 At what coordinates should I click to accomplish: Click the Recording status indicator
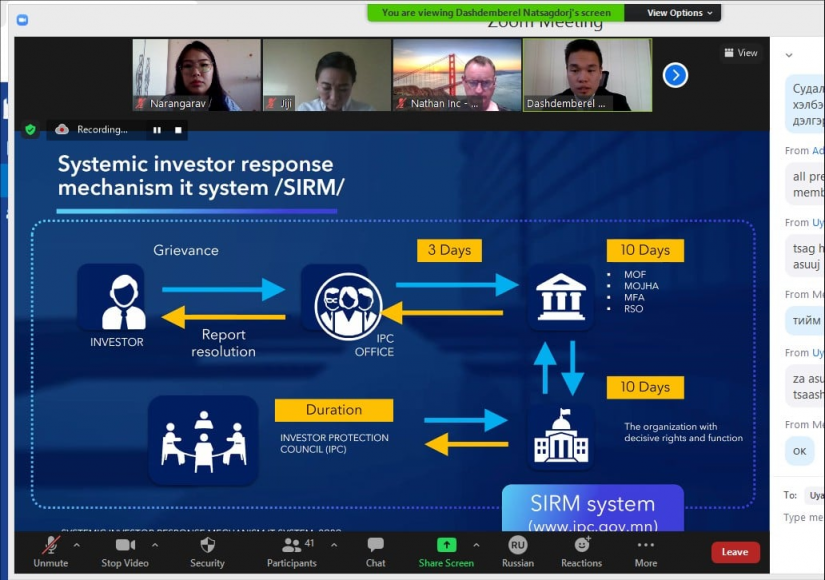point(93,129)
